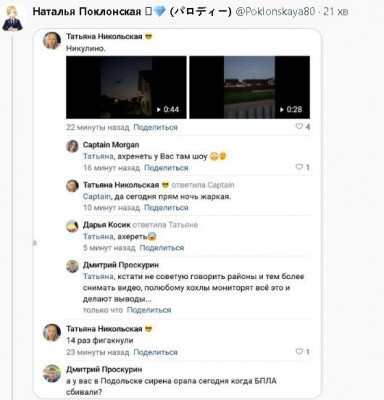384x400 pixels.
Task: Open Дмитрий Проскурин avatar in reply thread
Action: pos(72,266)
